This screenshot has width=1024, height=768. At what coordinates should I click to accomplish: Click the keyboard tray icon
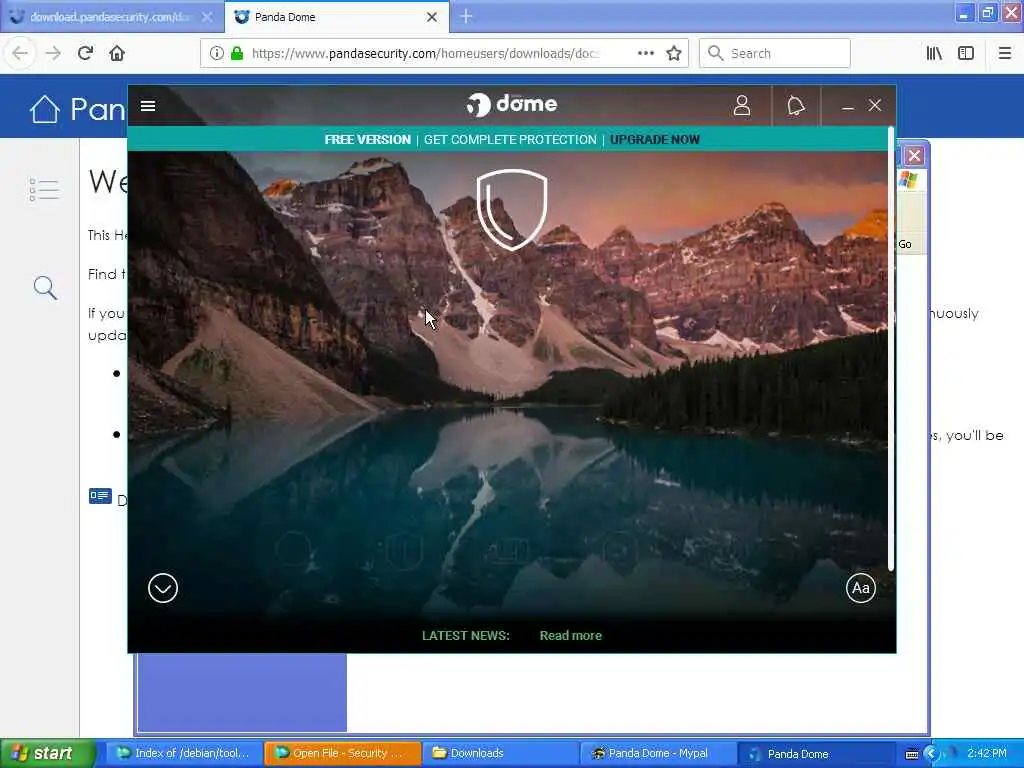(912, 754)
